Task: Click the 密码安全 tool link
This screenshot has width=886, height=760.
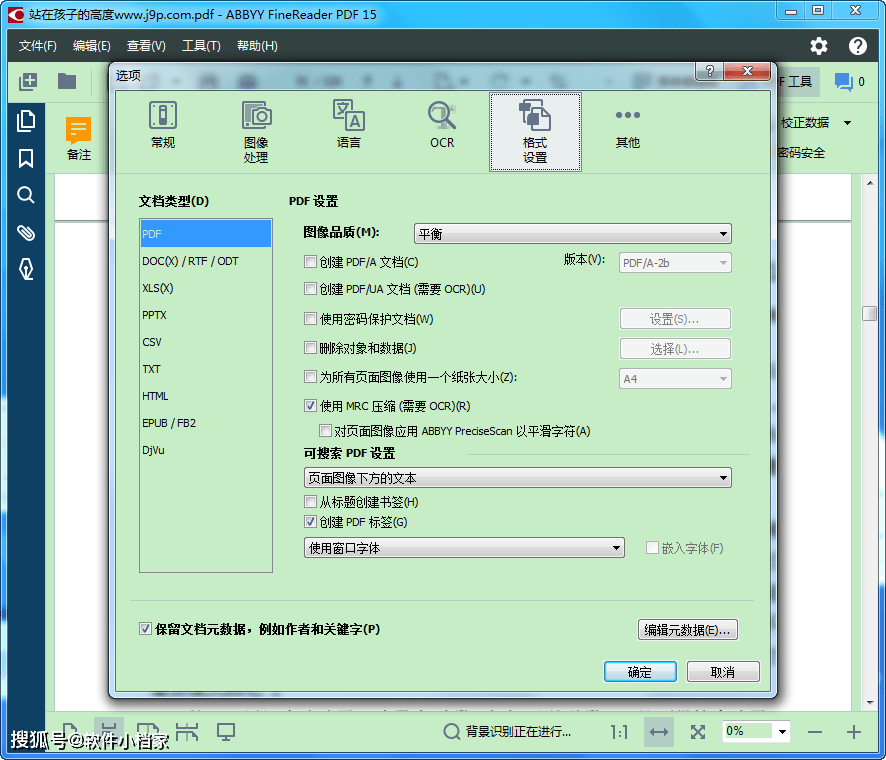Action: pos(801,153)
